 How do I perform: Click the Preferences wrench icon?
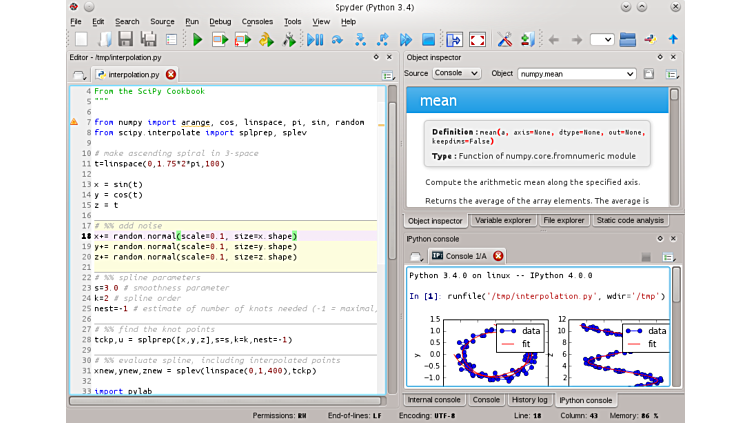pos(505,40)
